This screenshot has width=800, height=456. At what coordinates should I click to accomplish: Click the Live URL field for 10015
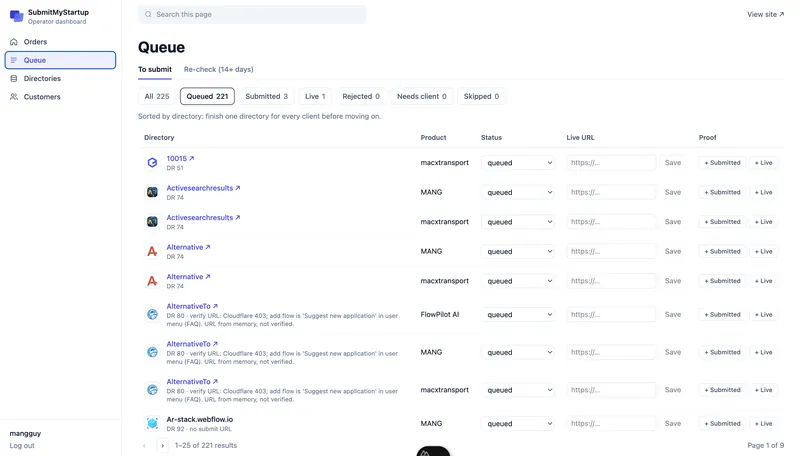(611, 163)
